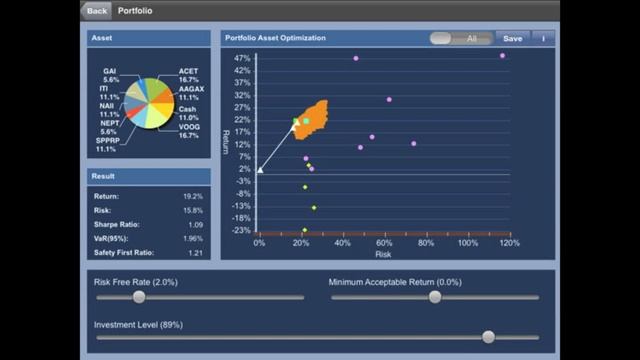Image resolution: width=640 pixels, height=360 pixels.
Task: Click the purple point near 12% return, 74% risk
Action: pos(414,144)
